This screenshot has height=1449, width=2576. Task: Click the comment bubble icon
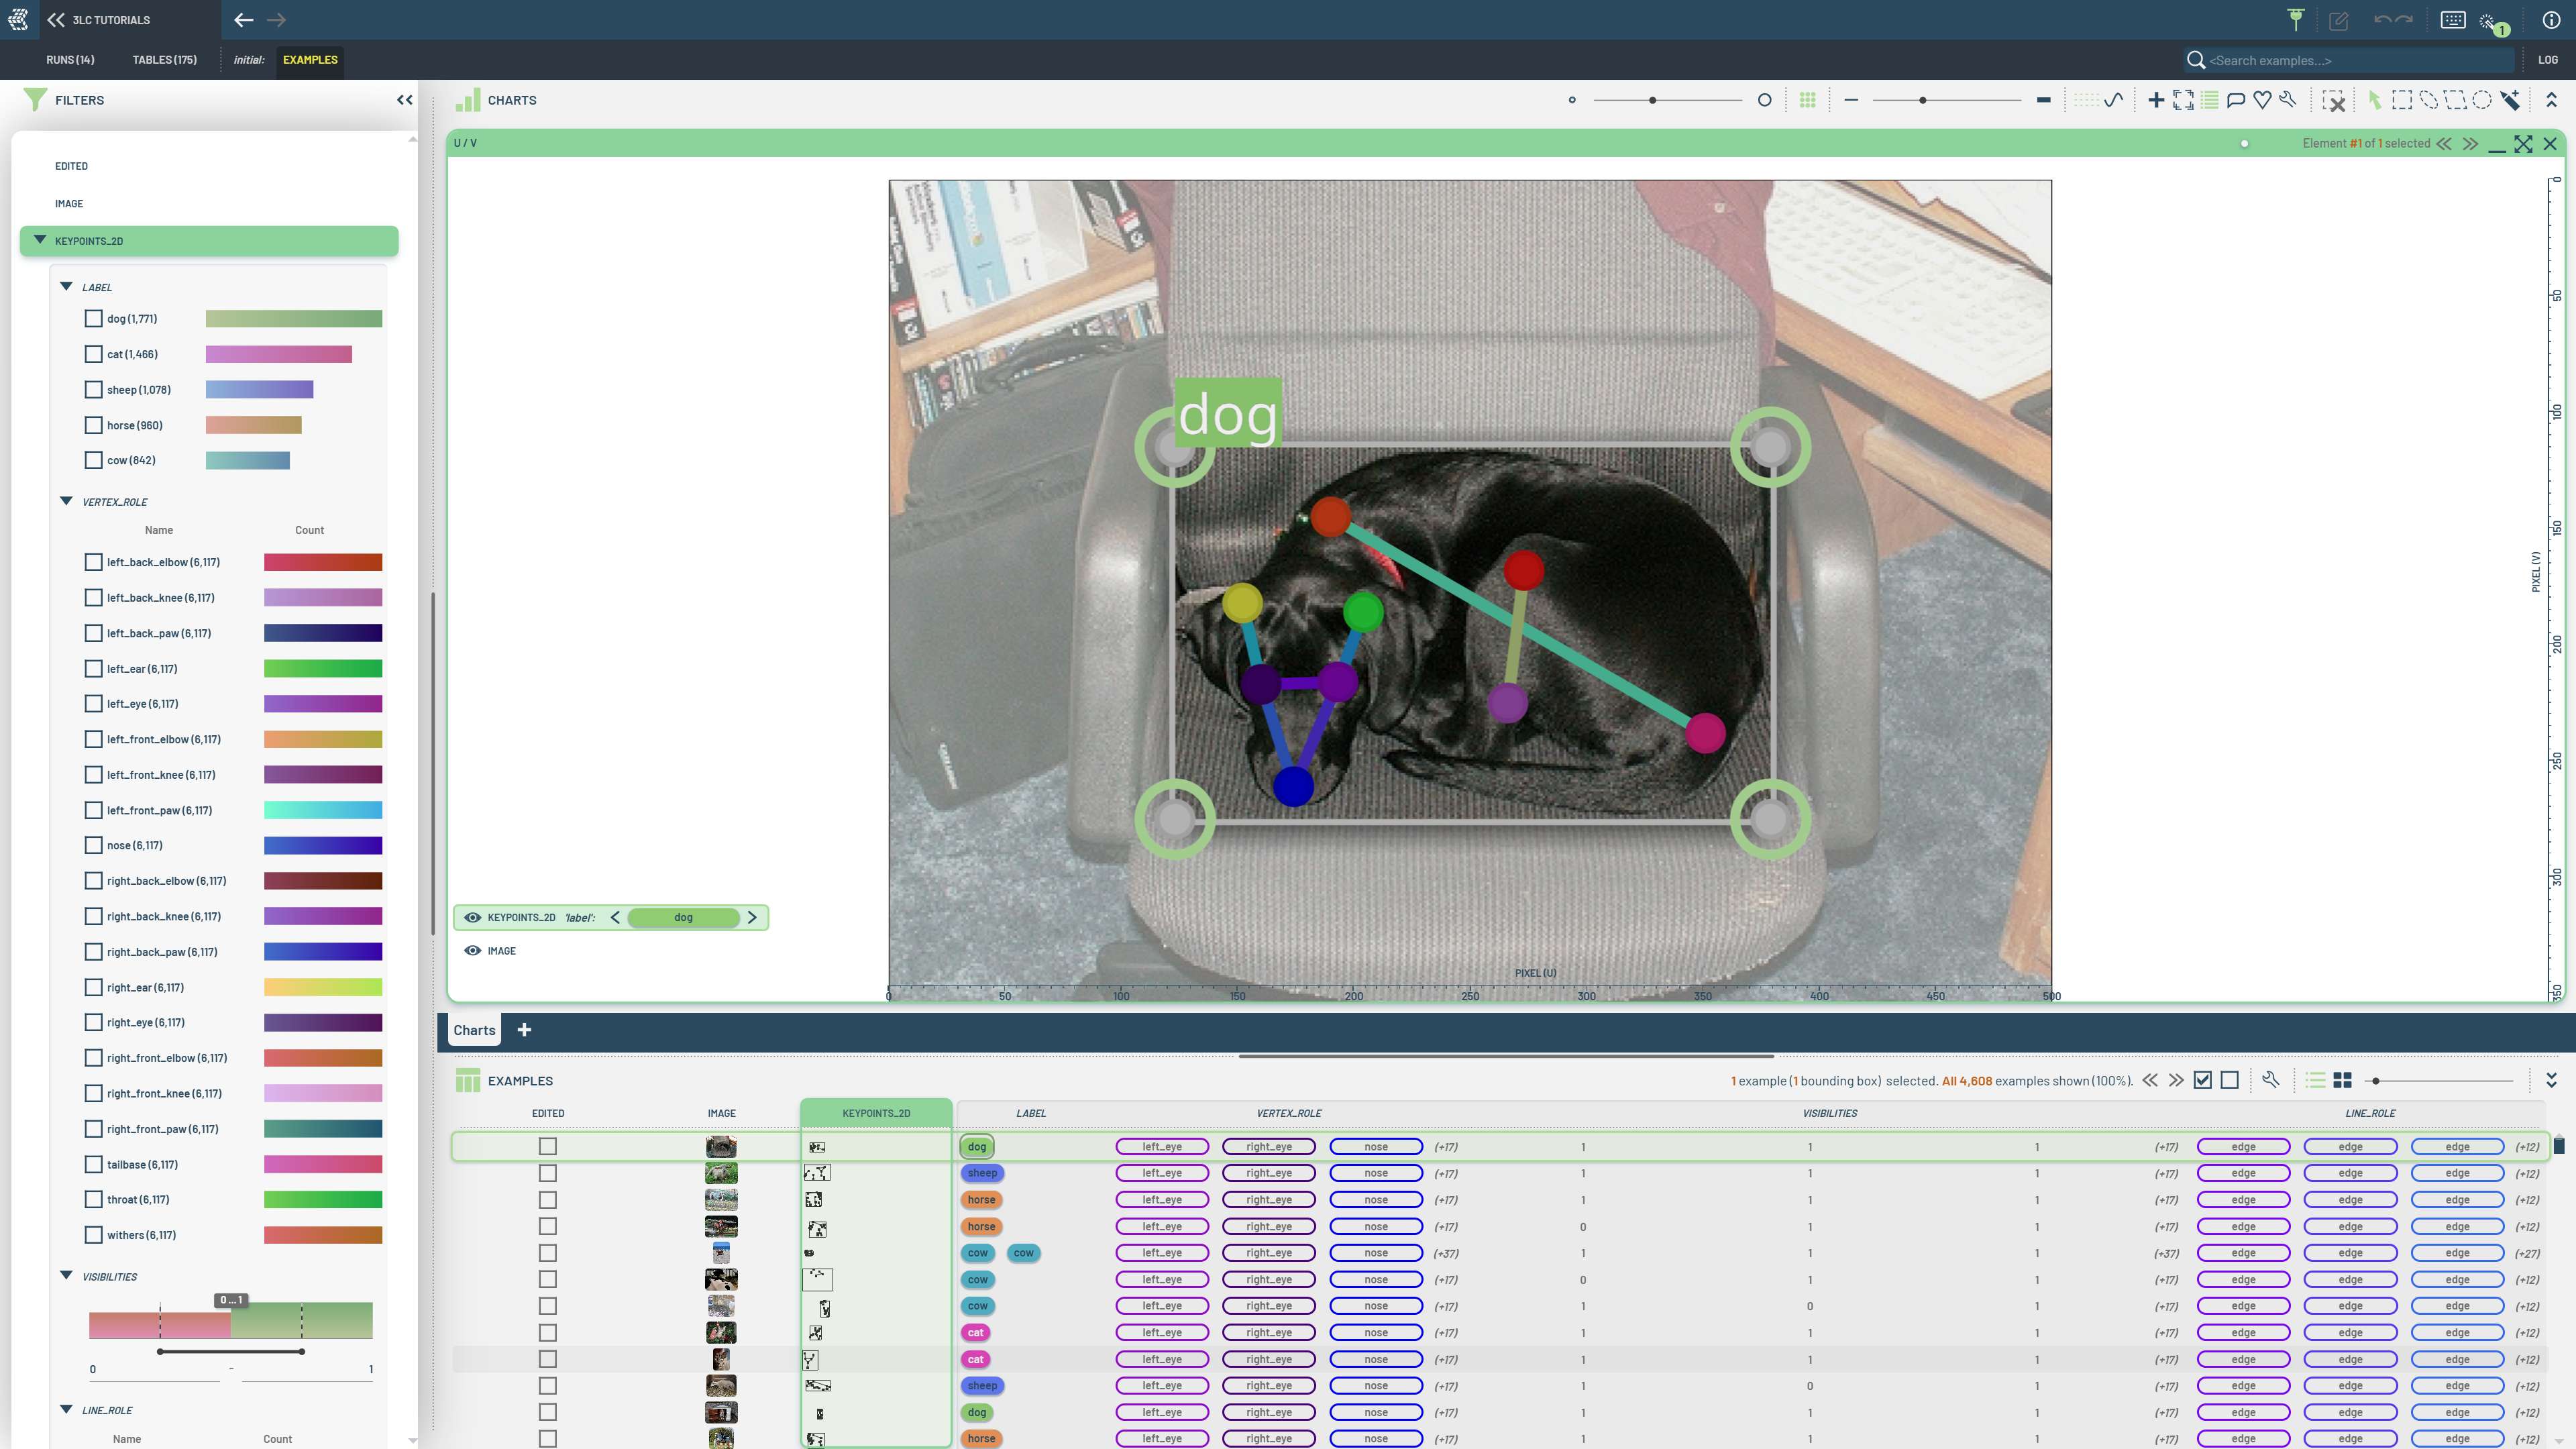pos(2236,100)
